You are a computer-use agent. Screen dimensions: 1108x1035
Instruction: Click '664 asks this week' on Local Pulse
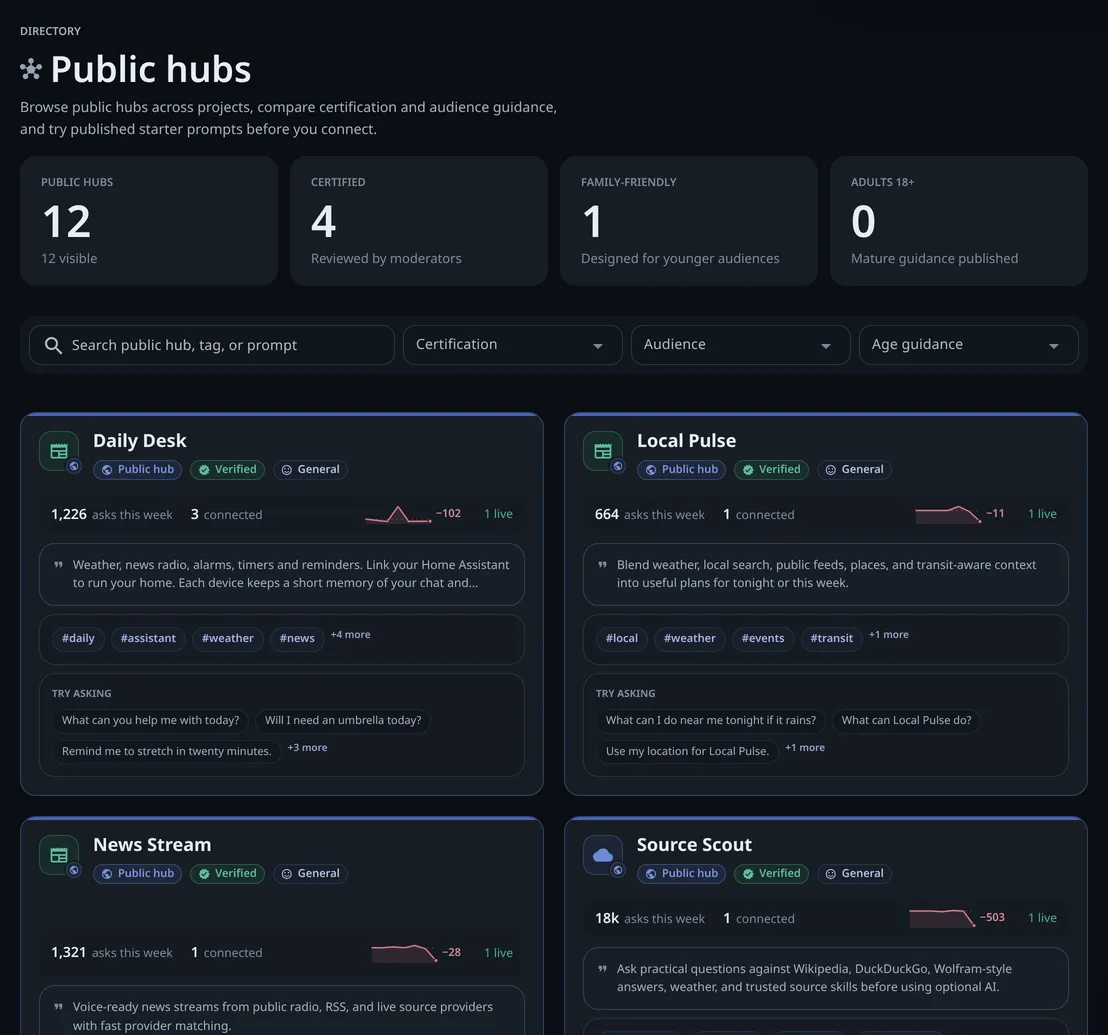tap(650, 514)
